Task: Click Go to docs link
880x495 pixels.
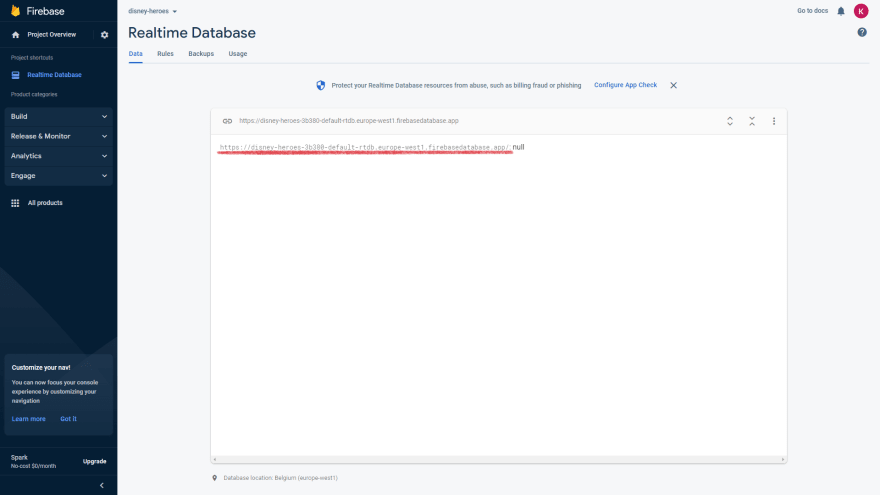Action: point(812,11)
